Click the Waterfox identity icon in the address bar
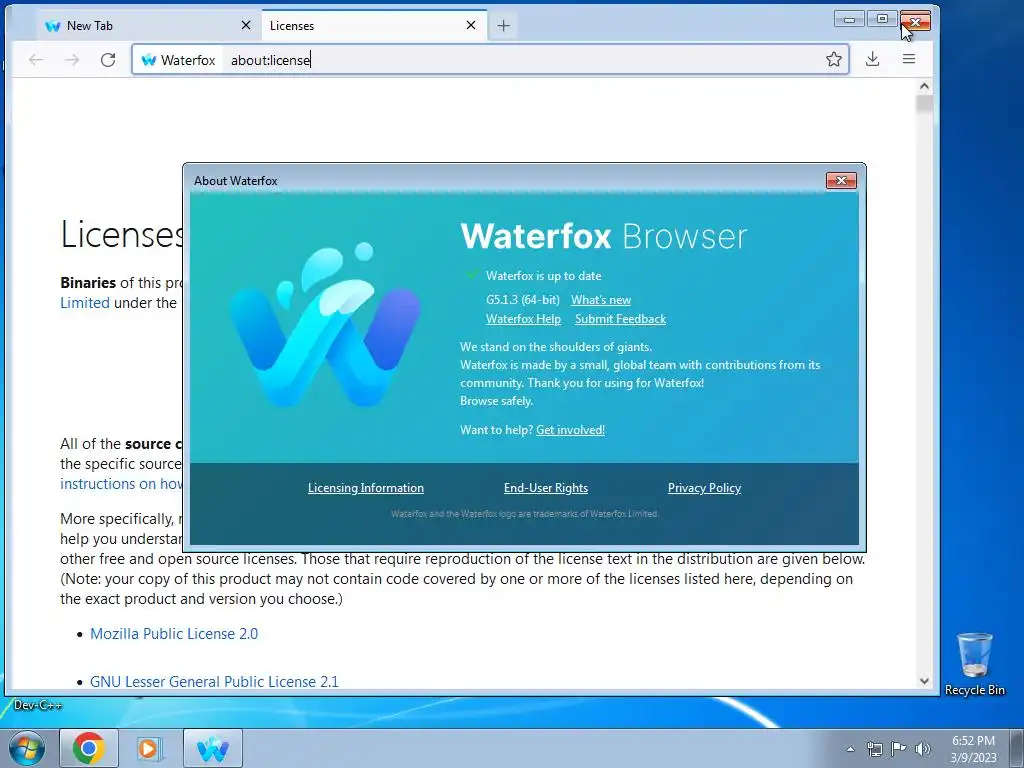Viewport: 1024px width, 768px height. [x=149, y=60]
